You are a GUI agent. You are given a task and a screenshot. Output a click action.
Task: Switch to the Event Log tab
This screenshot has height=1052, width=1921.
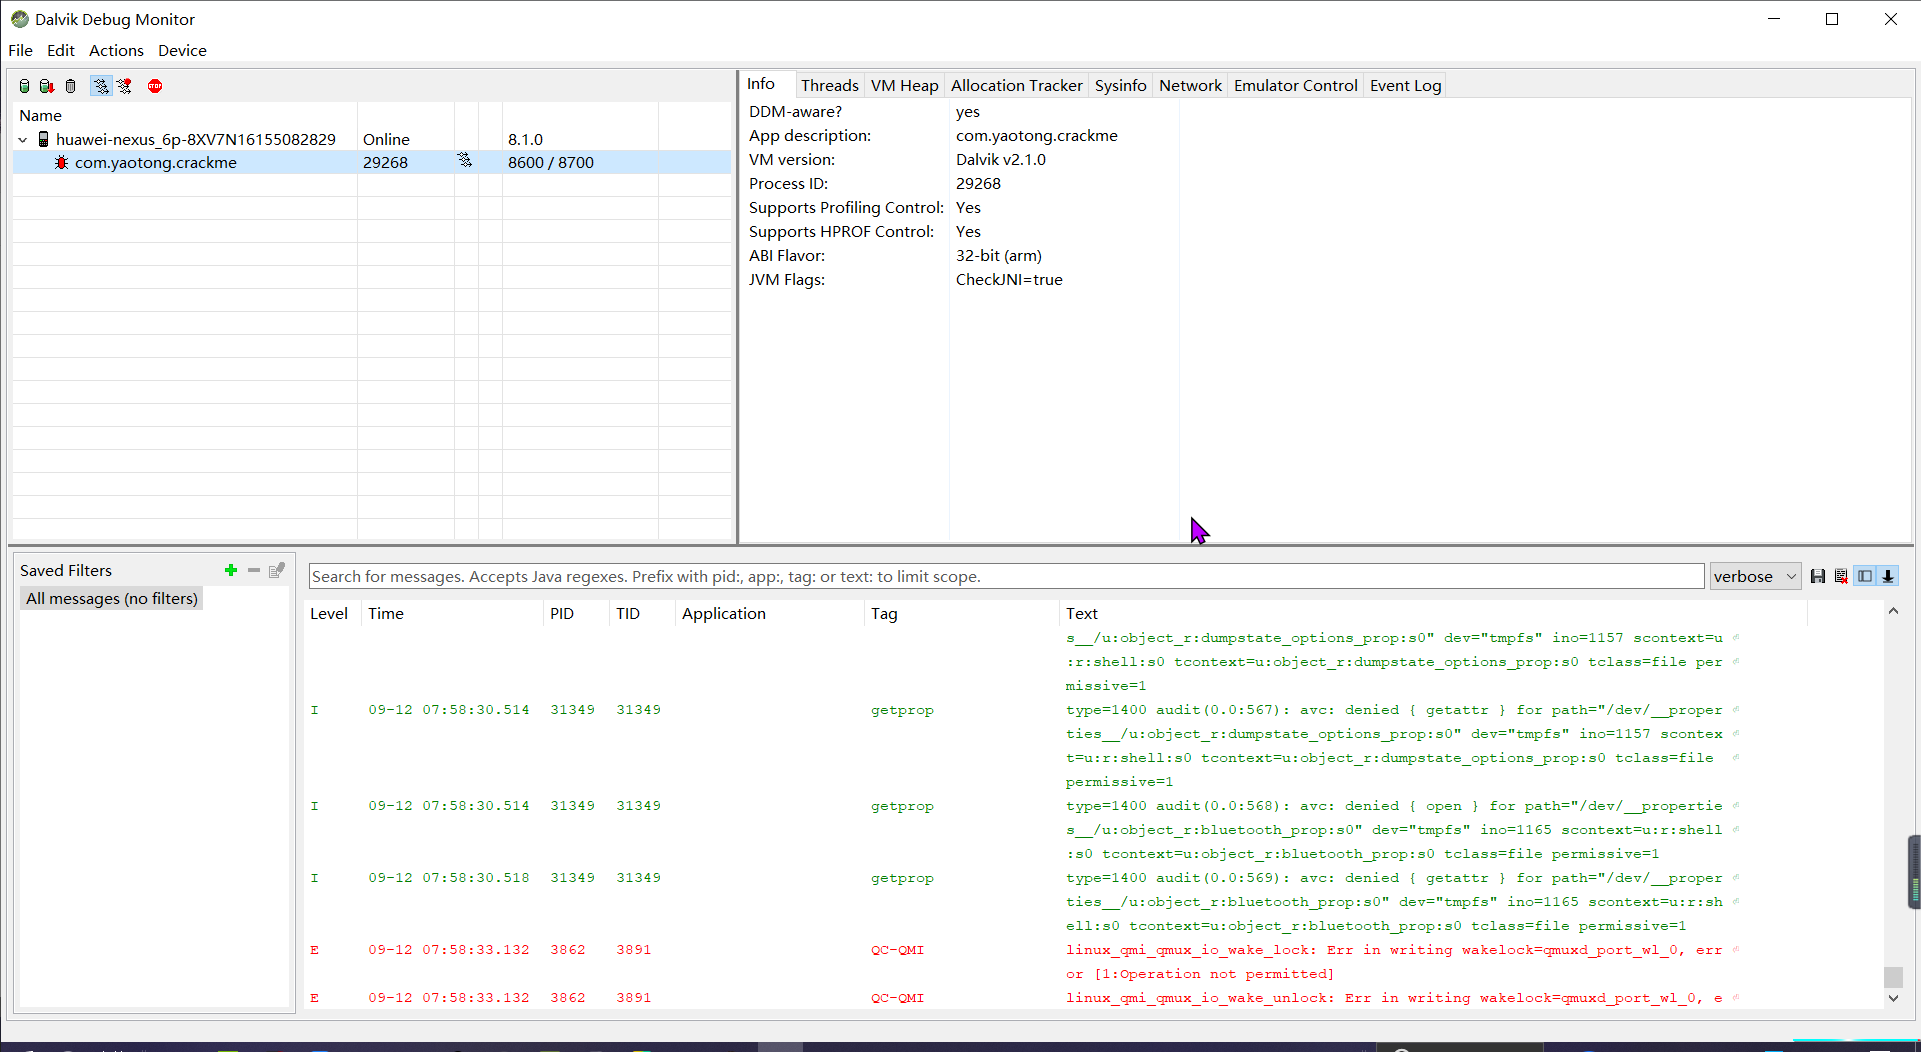tap(1406, 86)
